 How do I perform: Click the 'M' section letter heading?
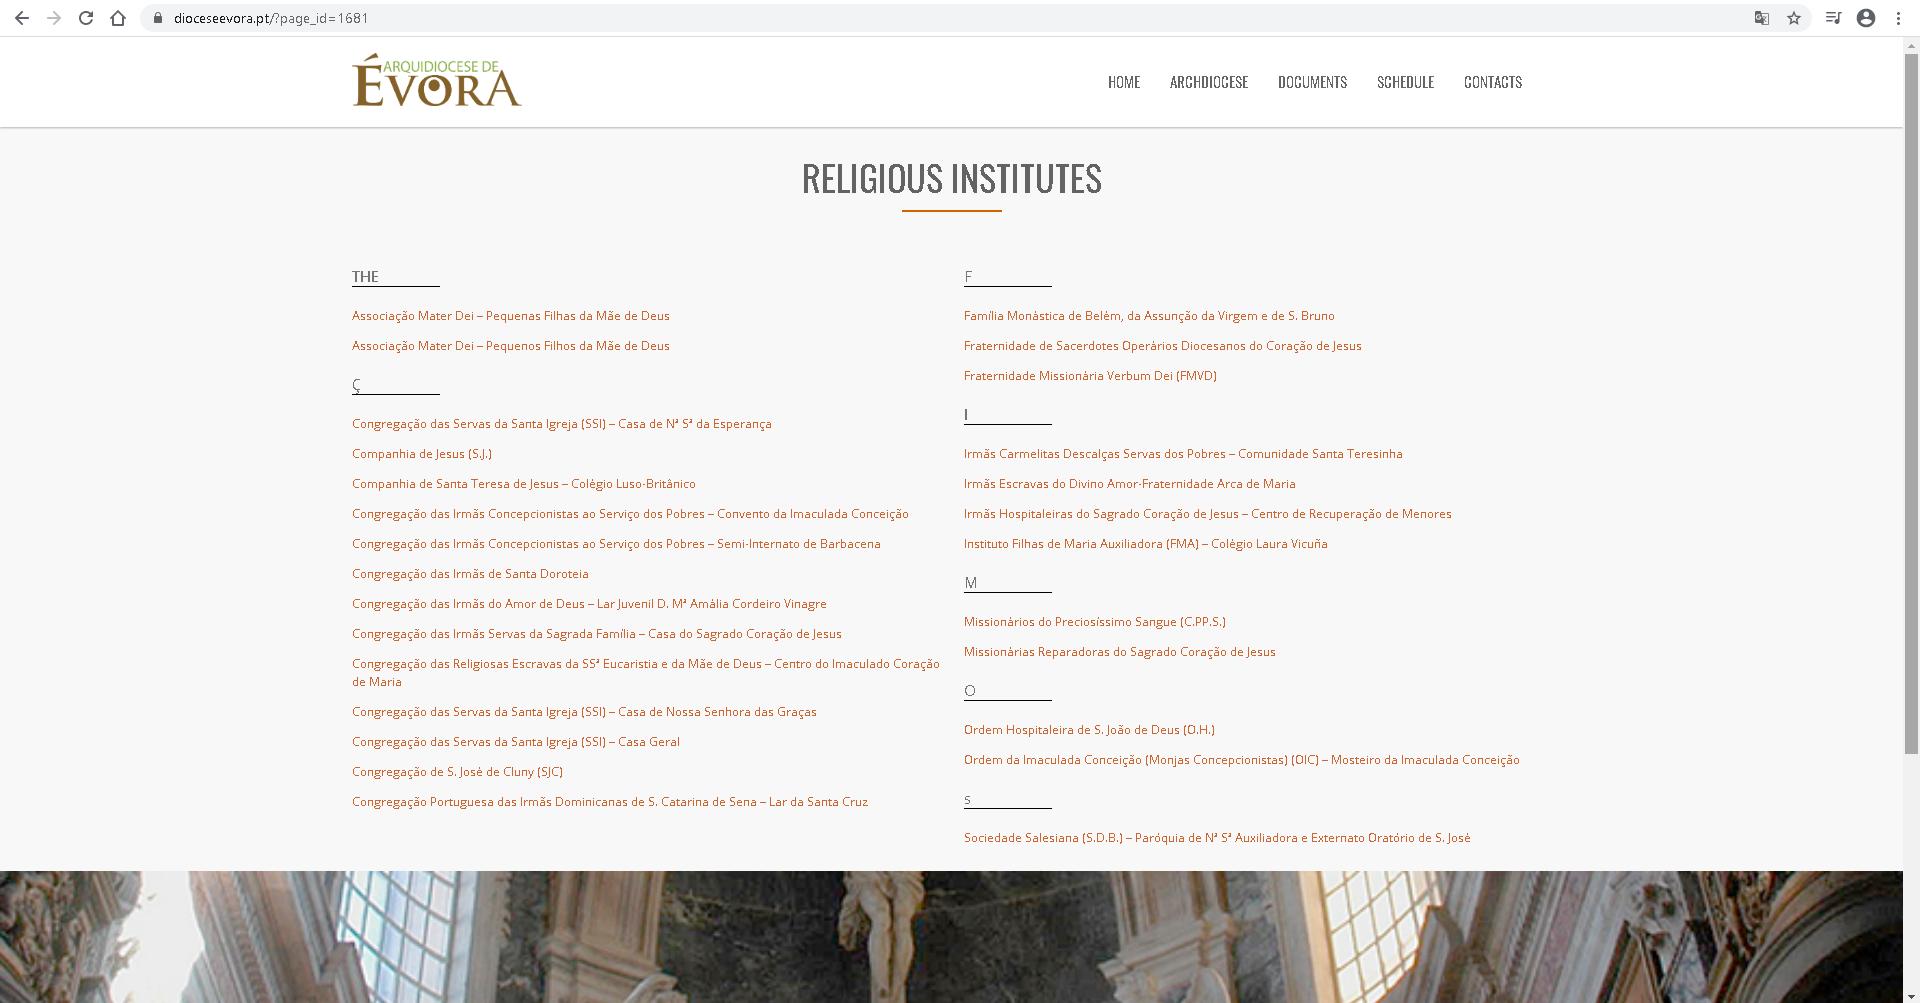(x=970, y=583)
